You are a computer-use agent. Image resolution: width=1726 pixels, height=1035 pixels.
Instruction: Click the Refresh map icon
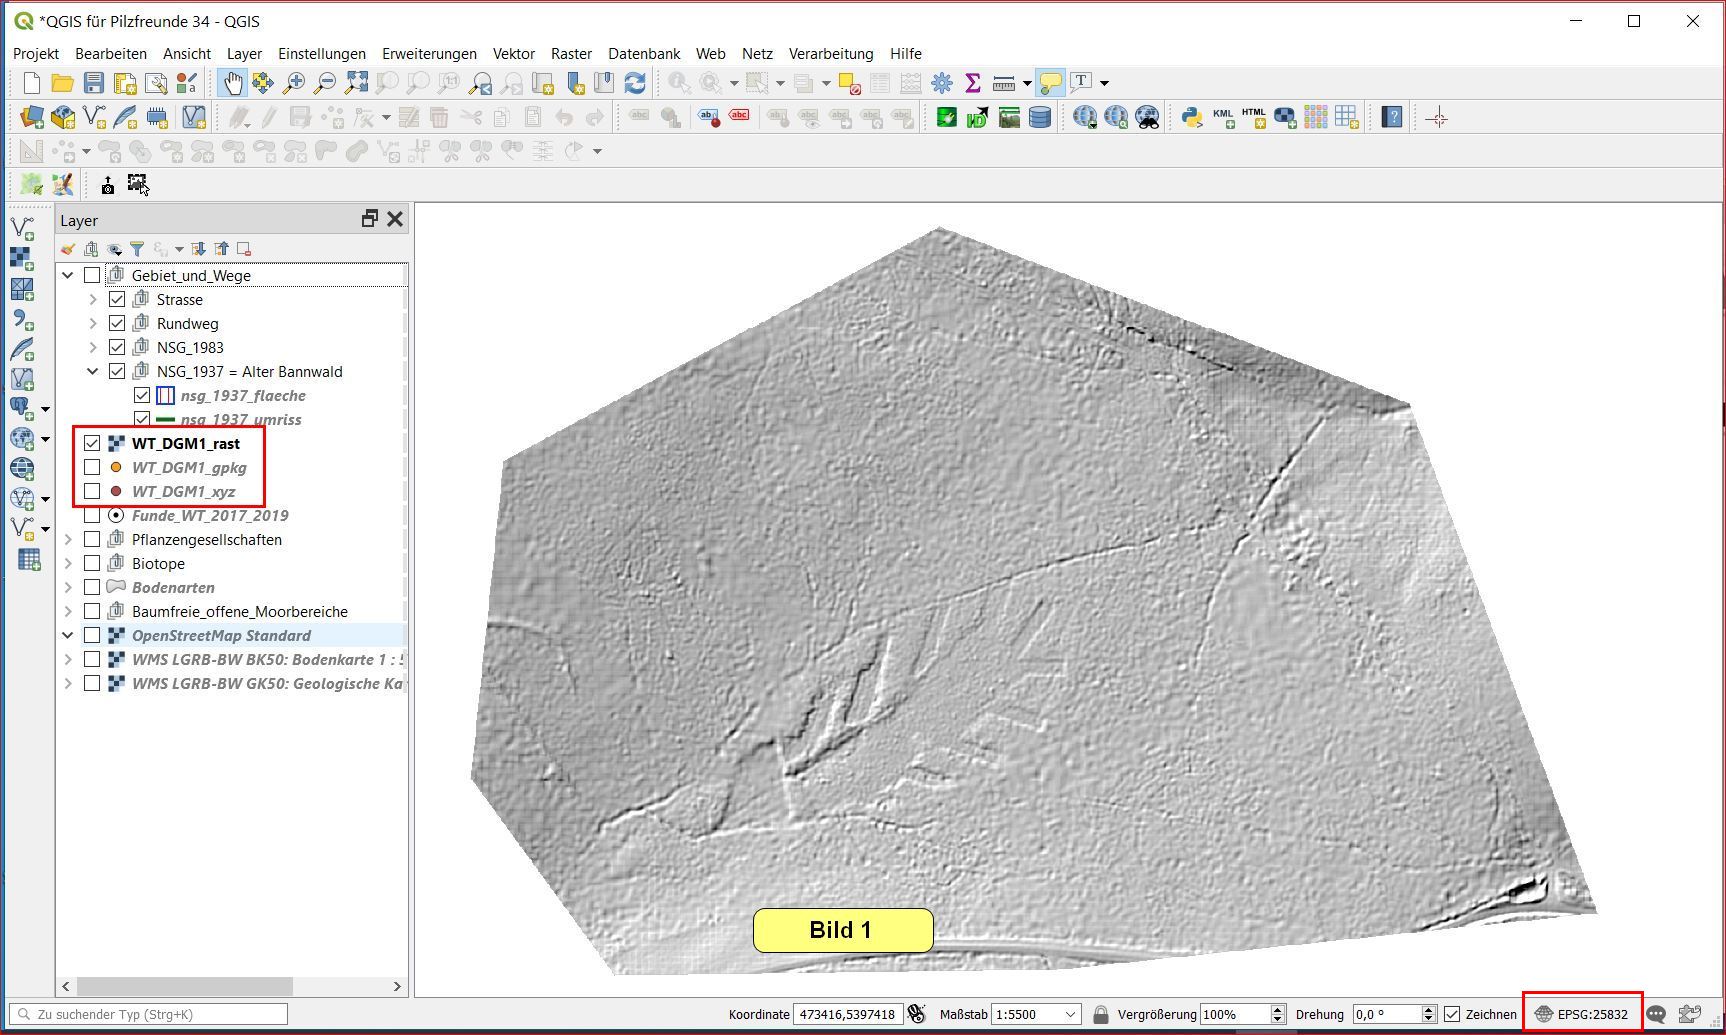635,83
